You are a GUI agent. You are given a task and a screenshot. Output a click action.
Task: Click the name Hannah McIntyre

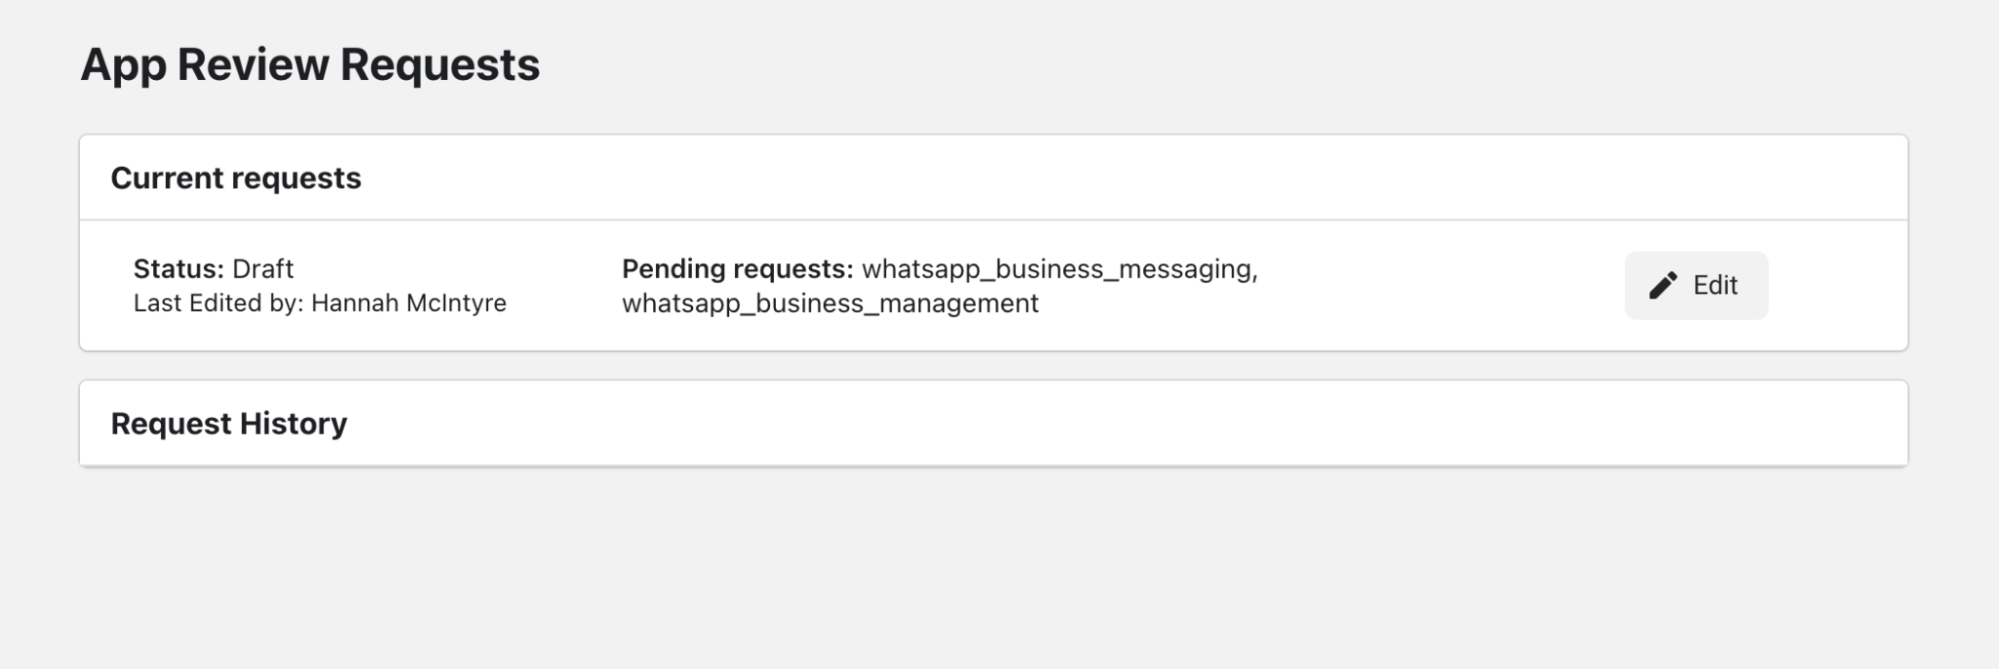point(409,303)
